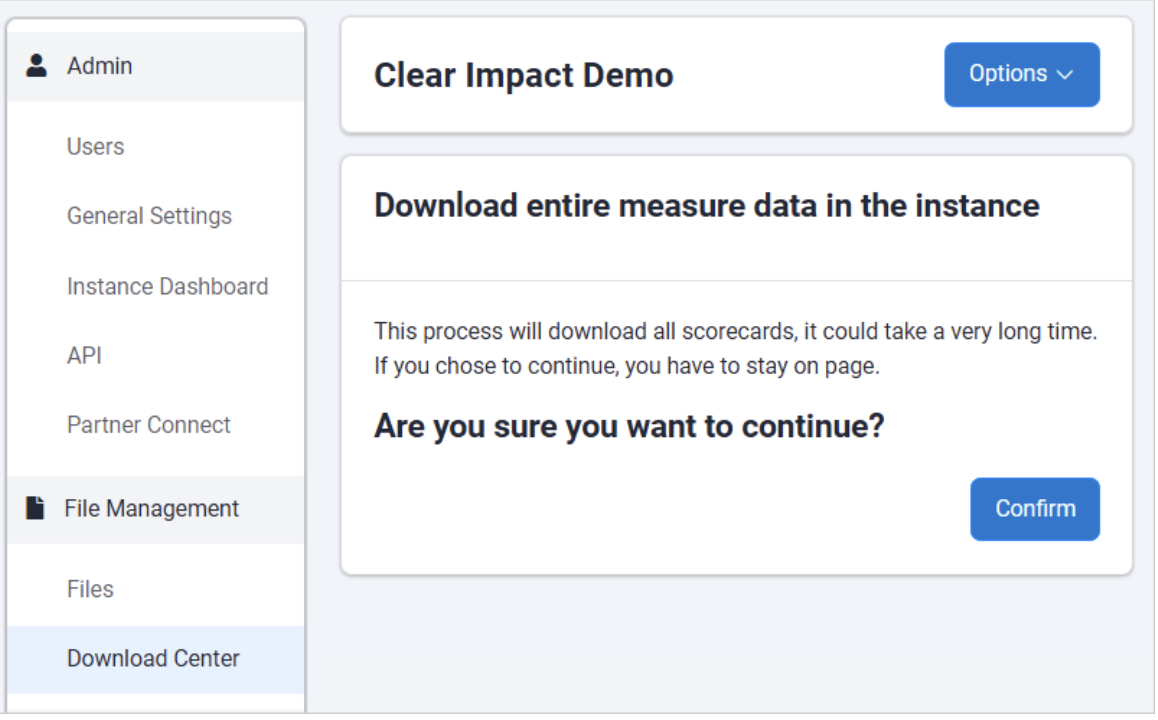Open Files under File Management
This screenshot has width=1158, height=720.
coord(90,590)
